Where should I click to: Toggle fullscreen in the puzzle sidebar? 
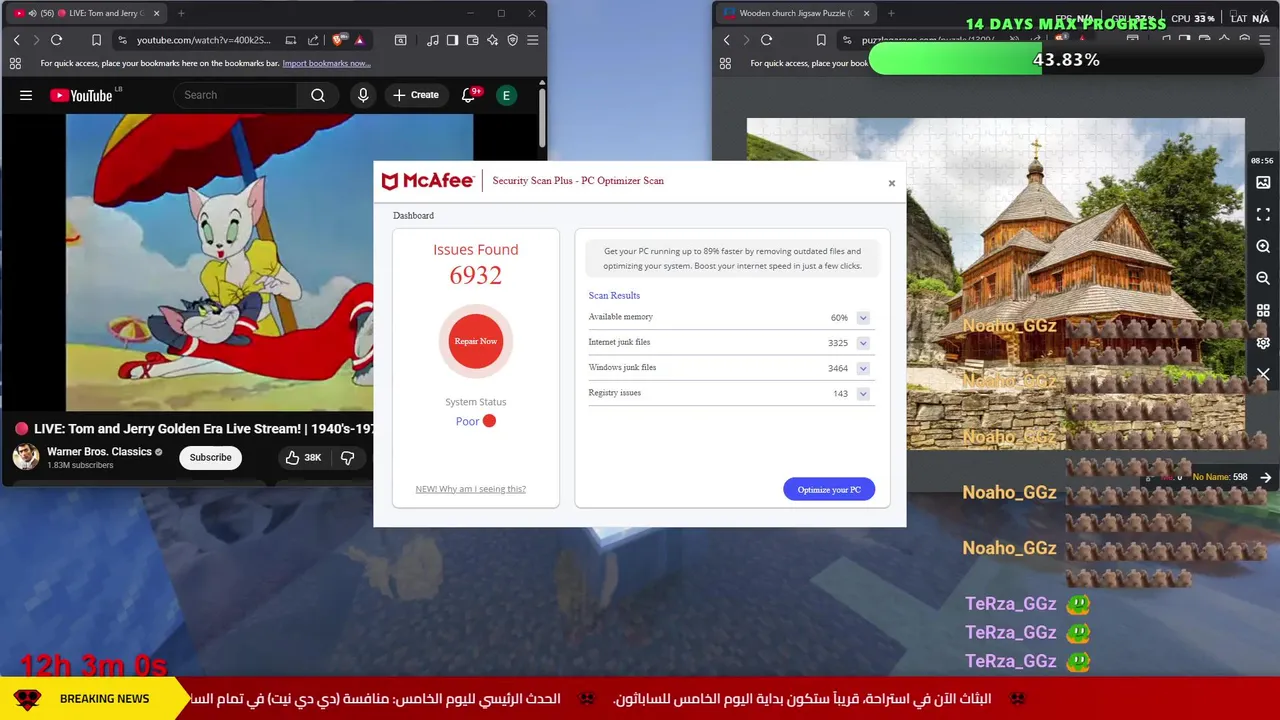tap(1263, 214)
